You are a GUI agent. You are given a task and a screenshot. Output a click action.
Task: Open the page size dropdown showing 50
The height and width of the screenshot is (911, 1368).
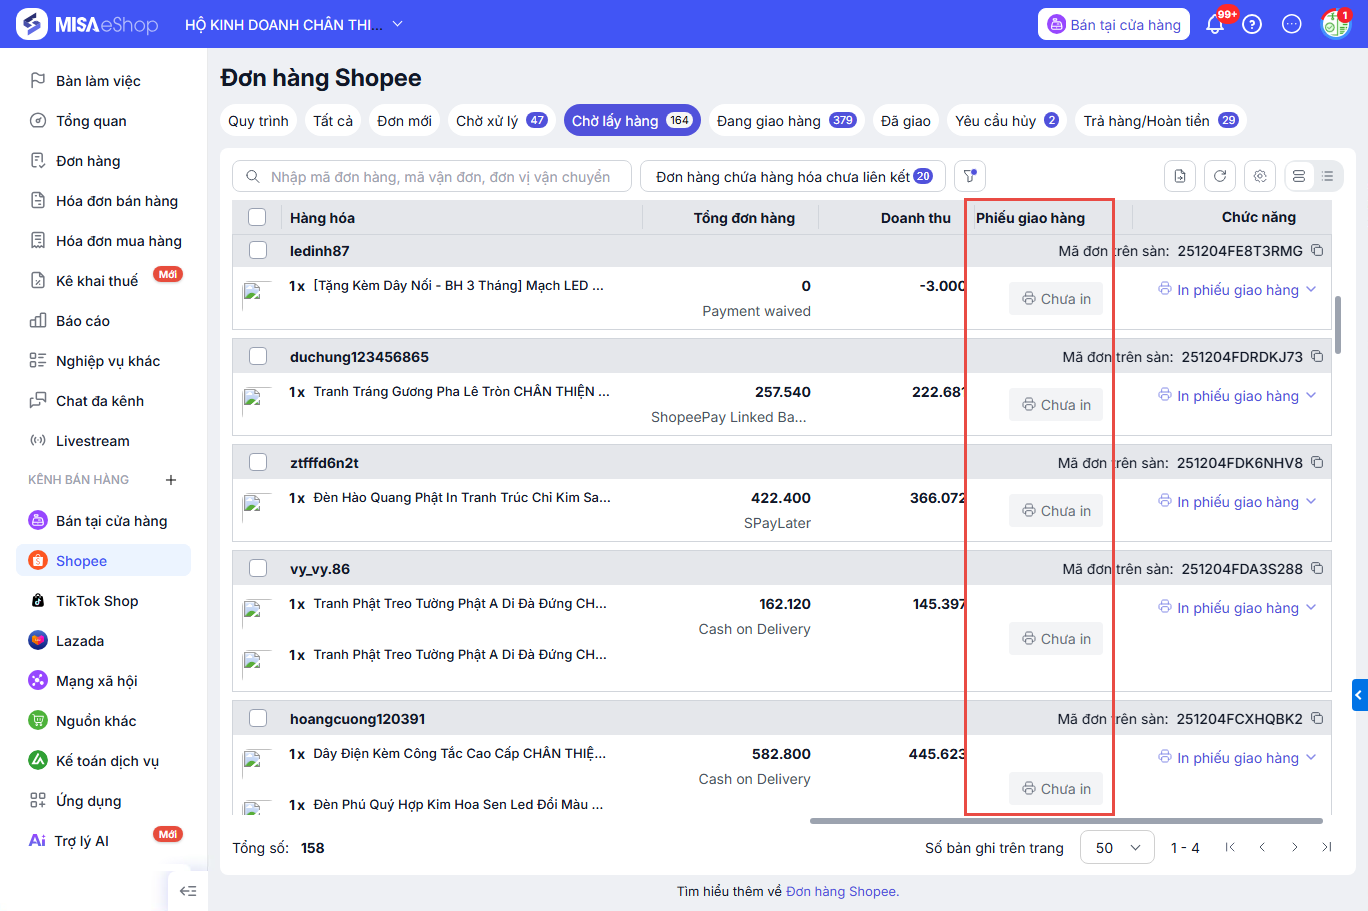click(x=1117, y=847)
